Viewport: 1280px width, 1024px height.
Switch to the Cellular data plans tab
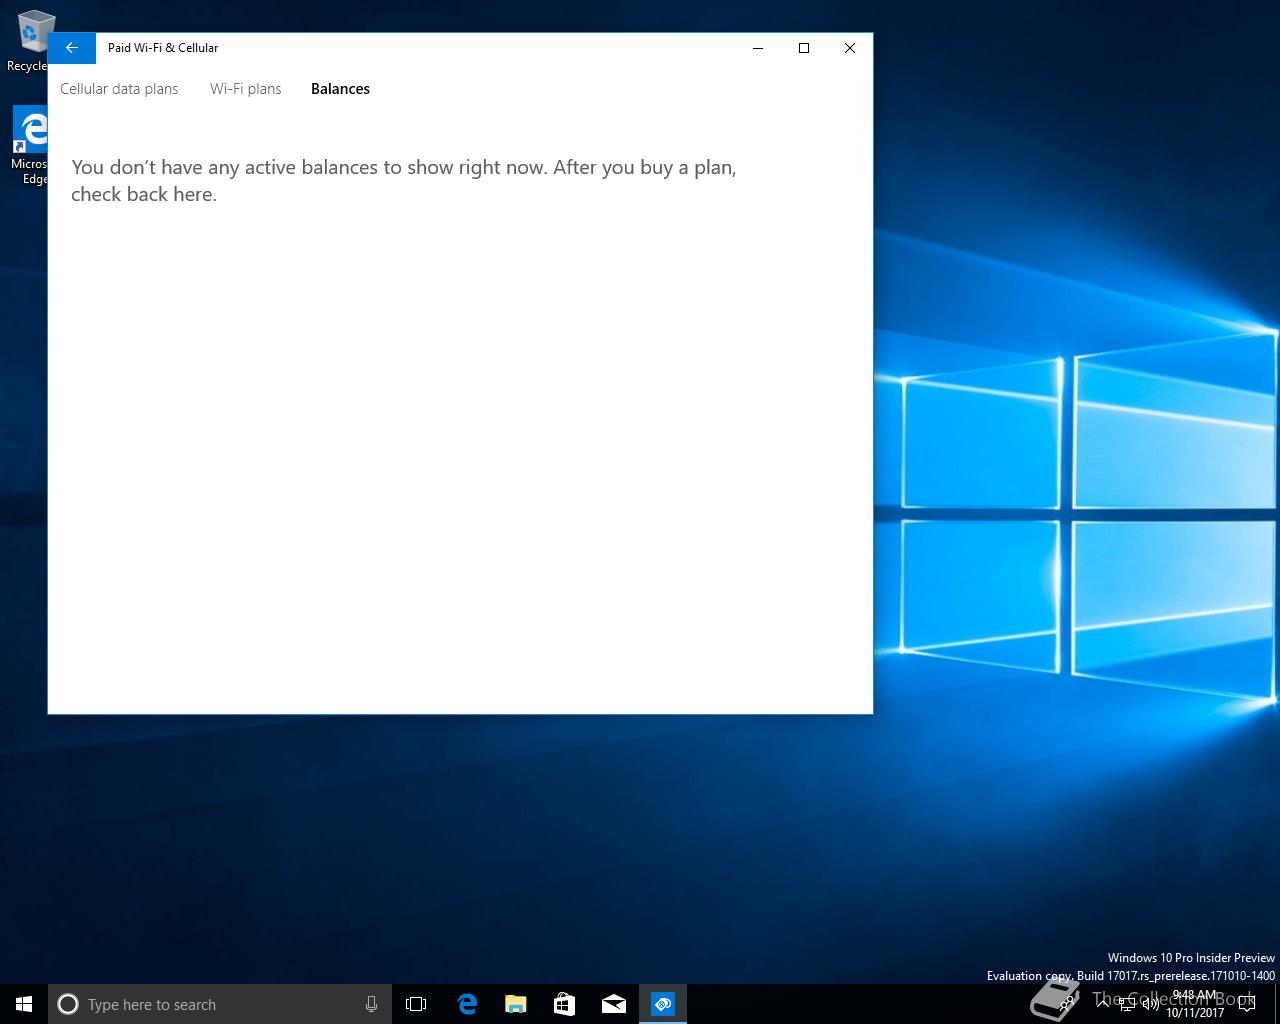point(119,89)
